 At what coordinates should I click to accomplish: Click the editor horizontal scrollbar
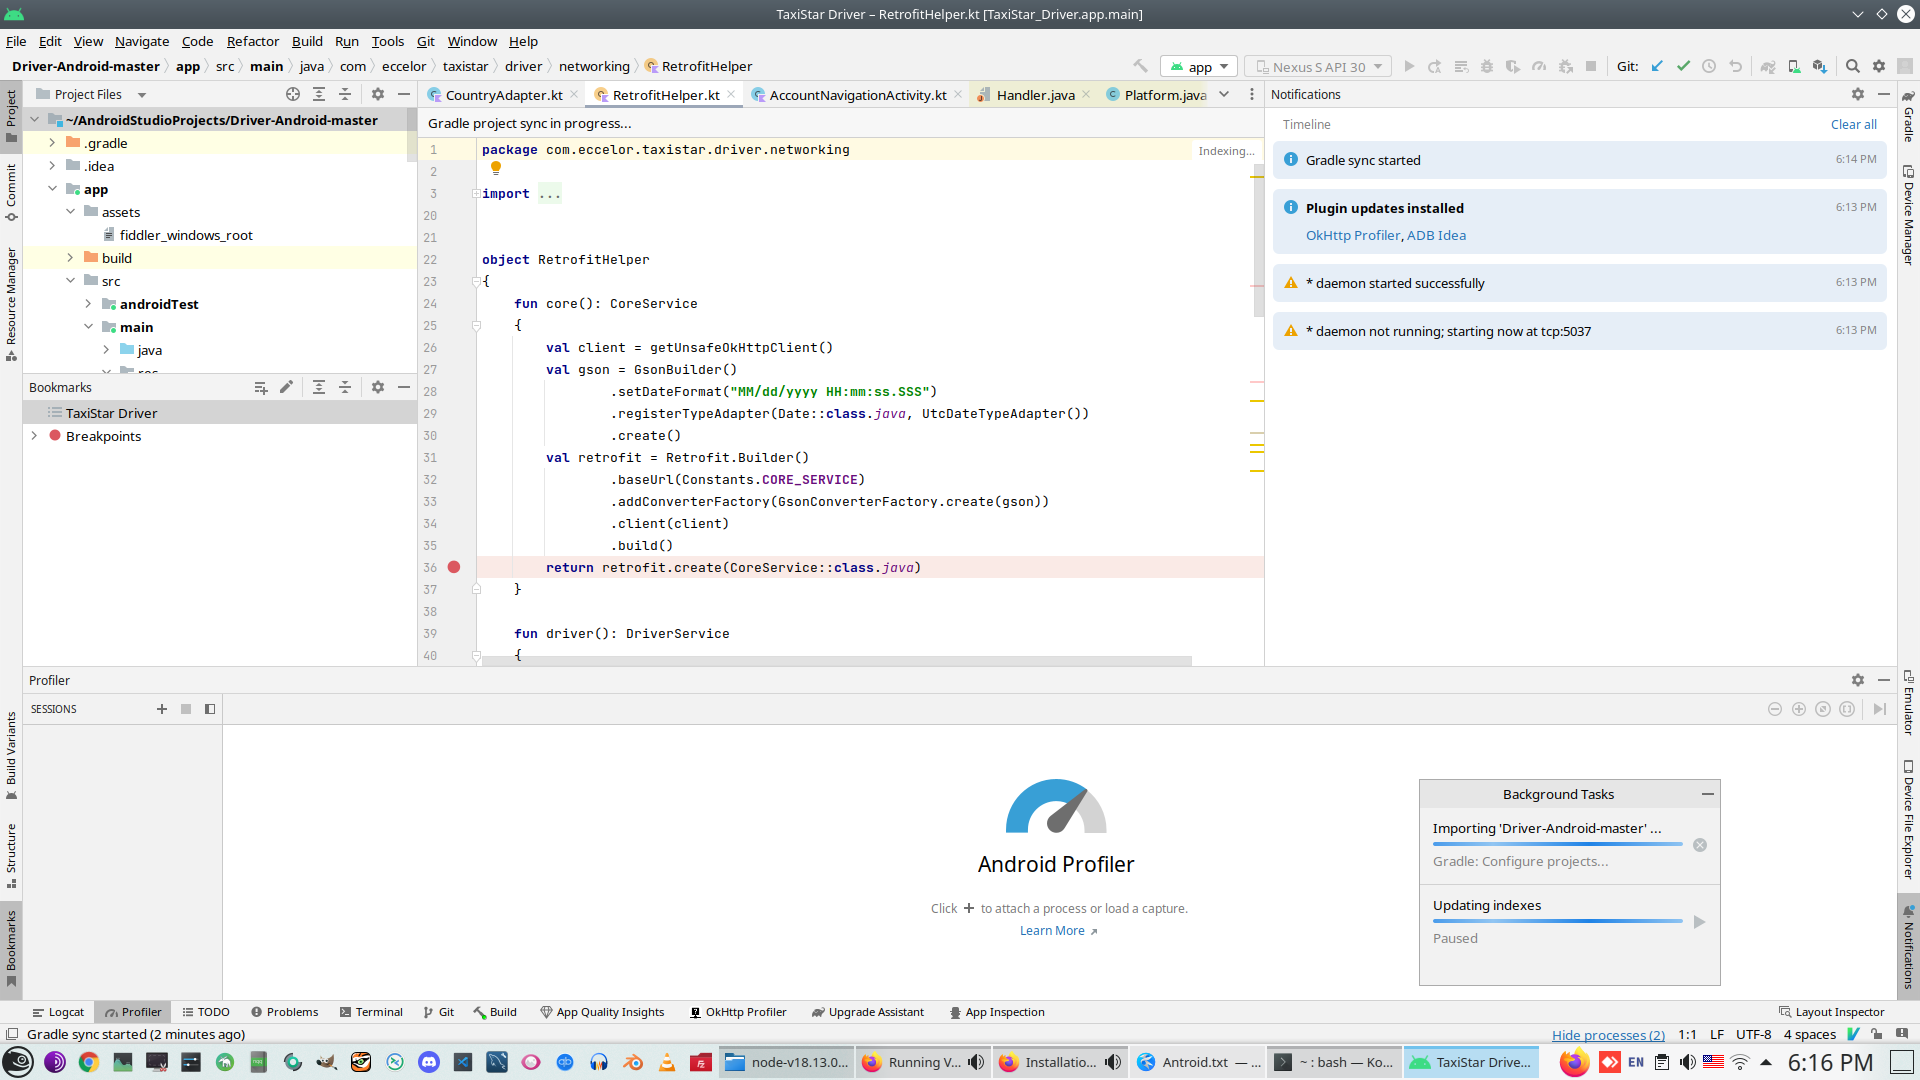tap(836, 661)
